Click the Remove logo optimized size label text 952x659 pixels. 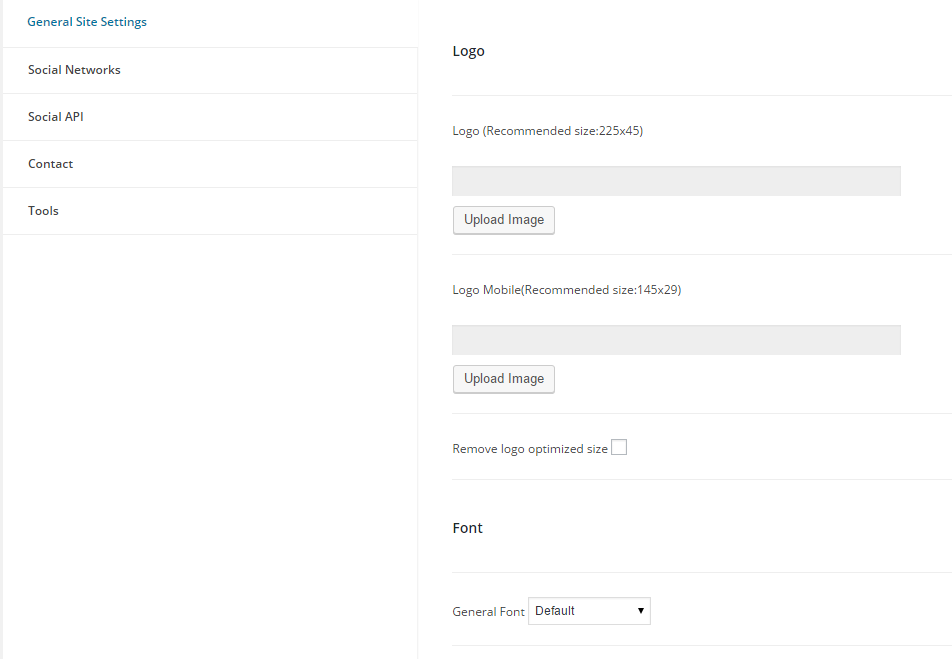point(530,449)
